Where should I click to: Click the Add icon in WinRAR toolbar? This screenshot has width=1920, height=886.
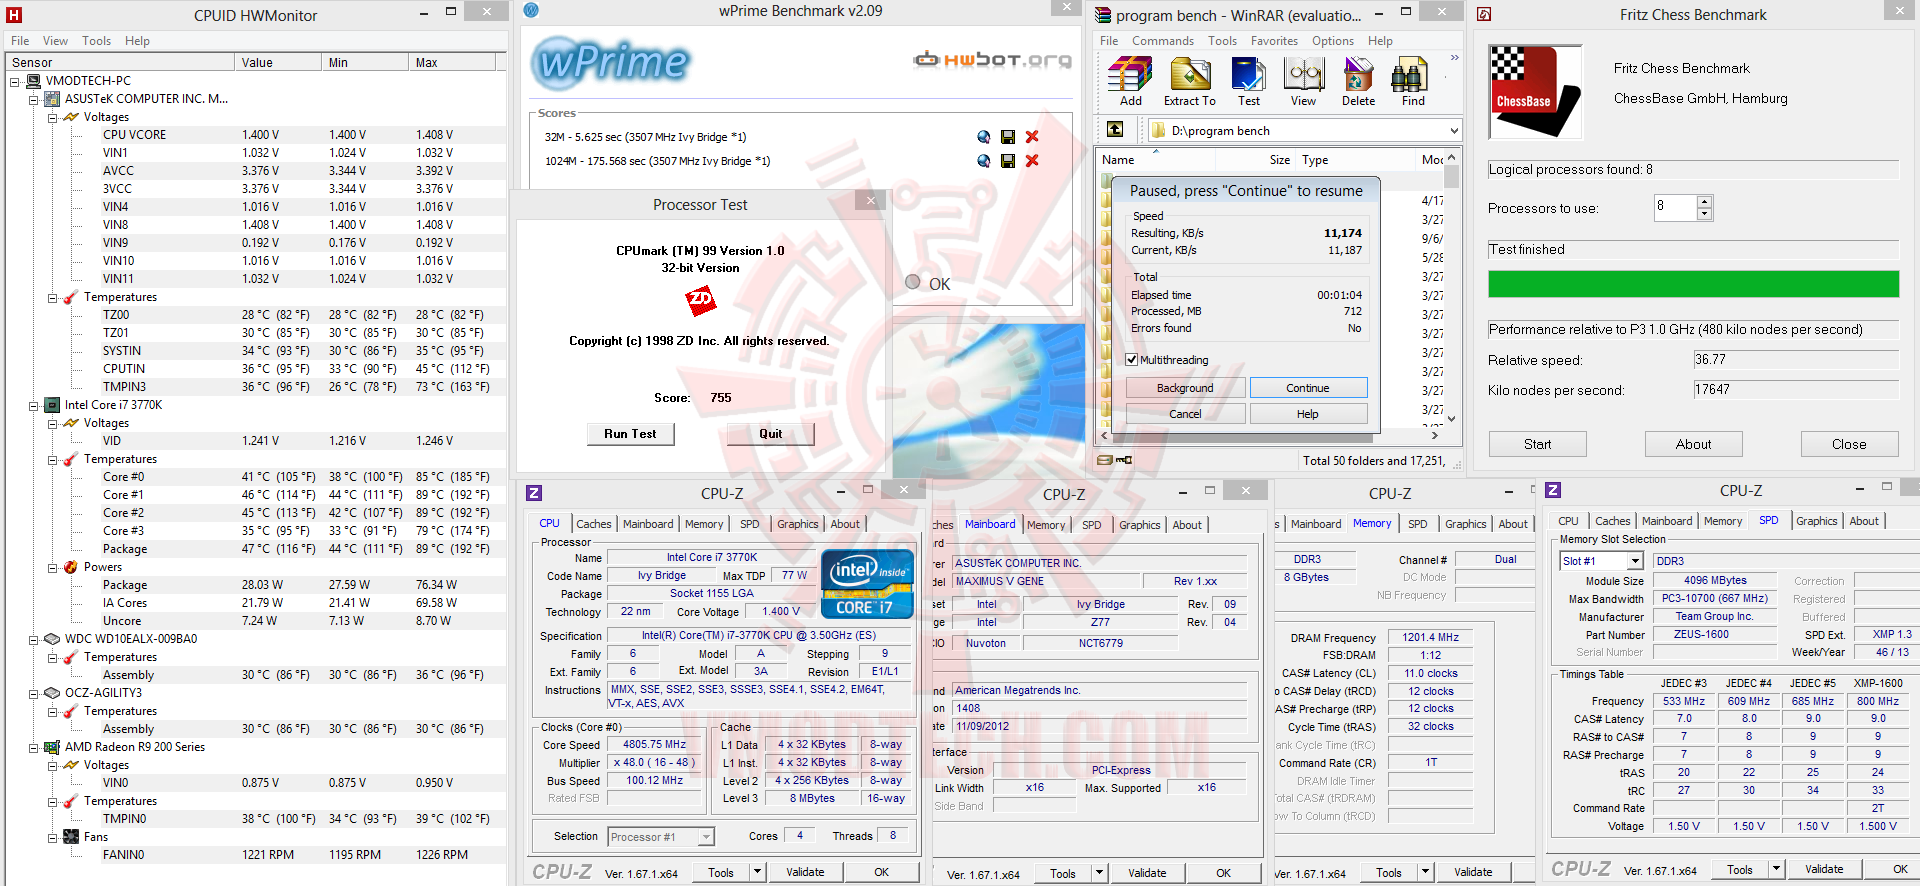tap(1130, 75)
